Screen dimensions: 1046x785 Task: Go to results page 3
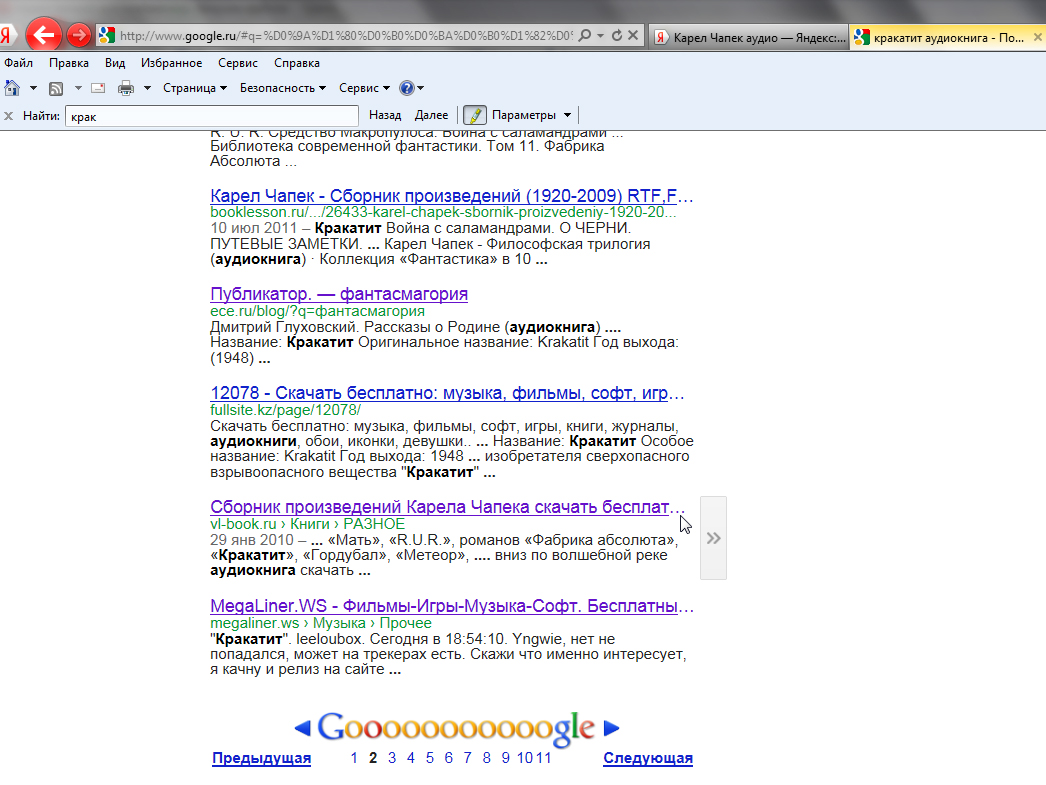coord(392,758)
